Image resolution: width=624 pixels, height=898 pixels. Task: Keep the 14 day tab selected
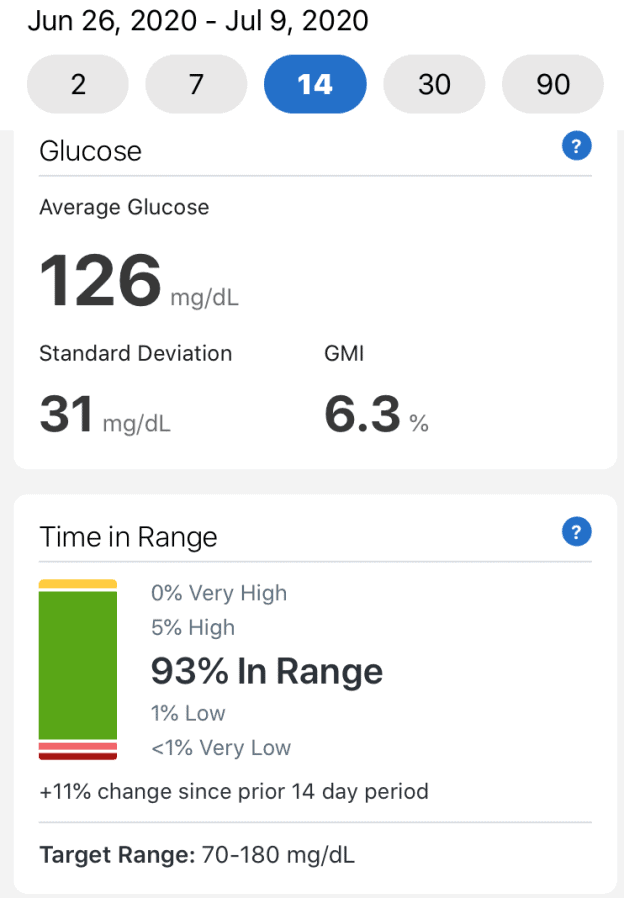point(315,84)
